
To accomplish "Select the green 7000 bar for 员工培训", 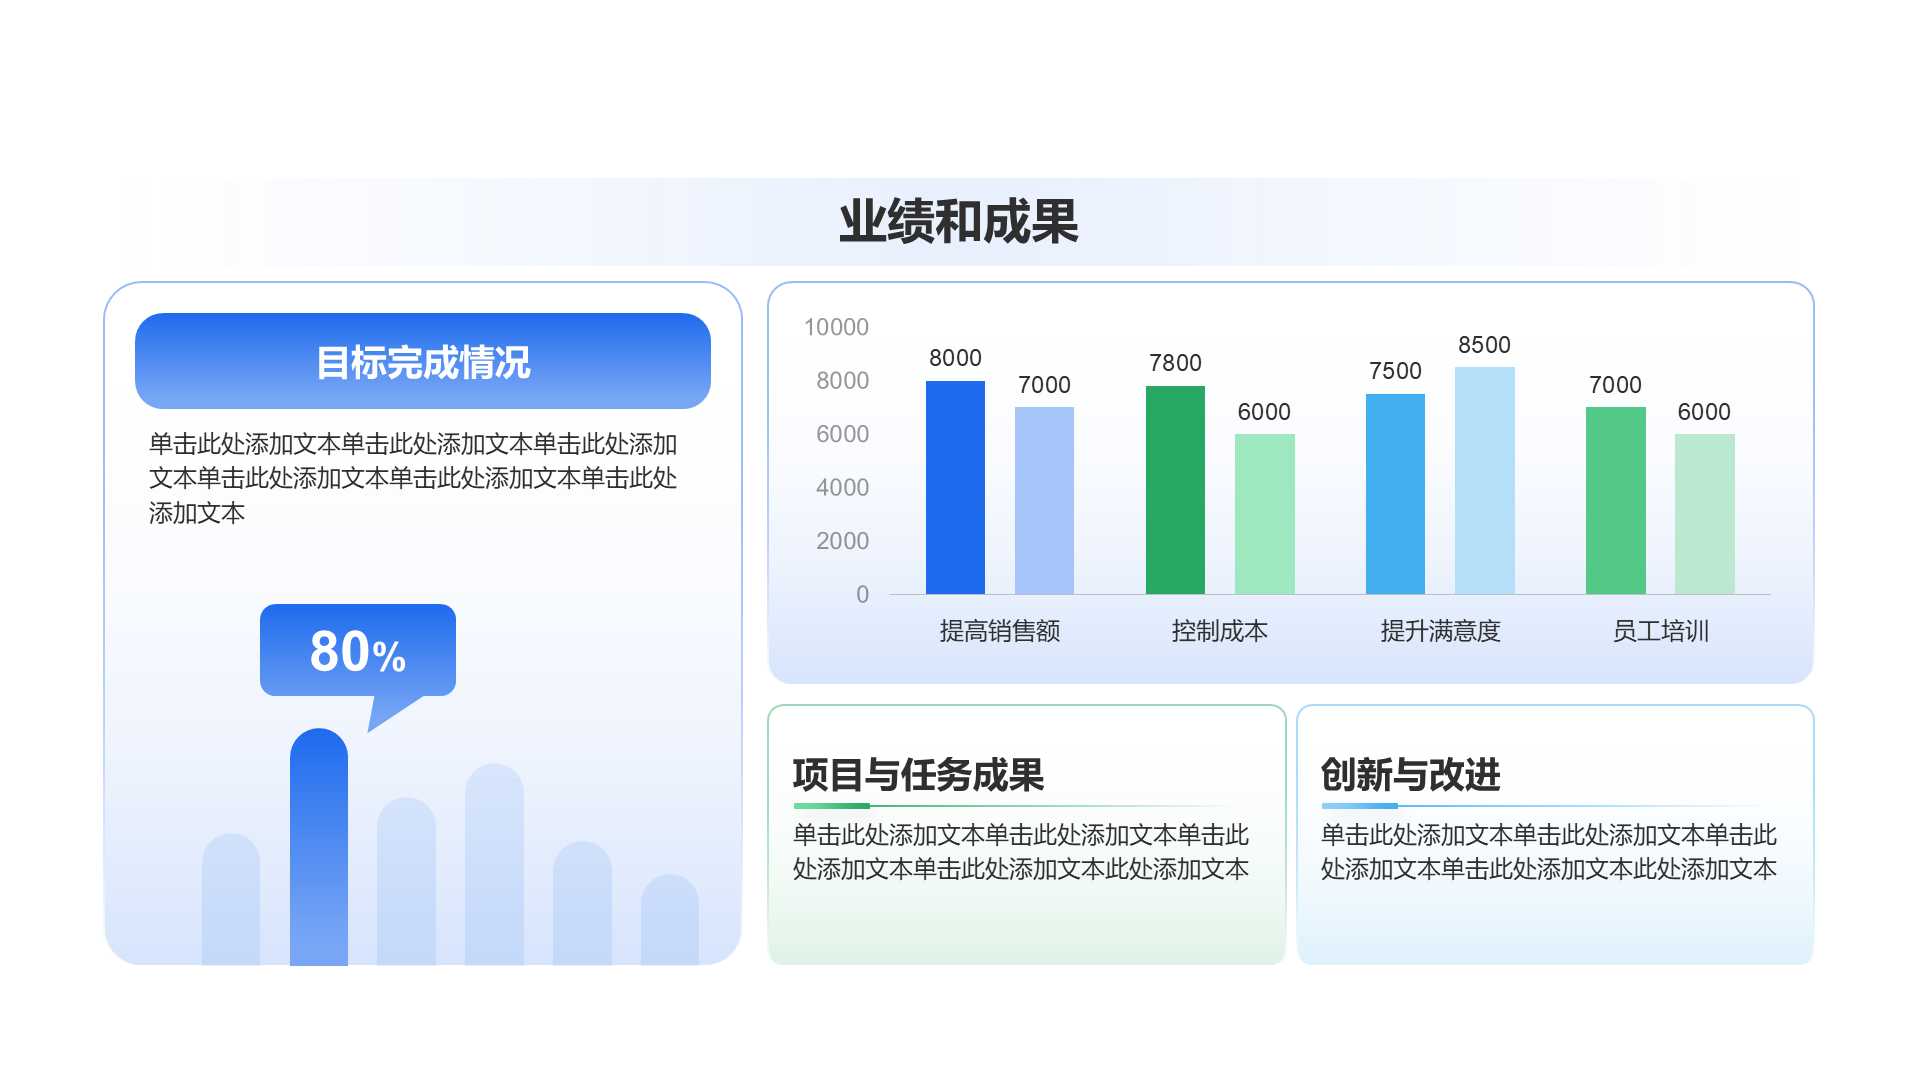I will pyautogui.click(x=1615, y=500).
